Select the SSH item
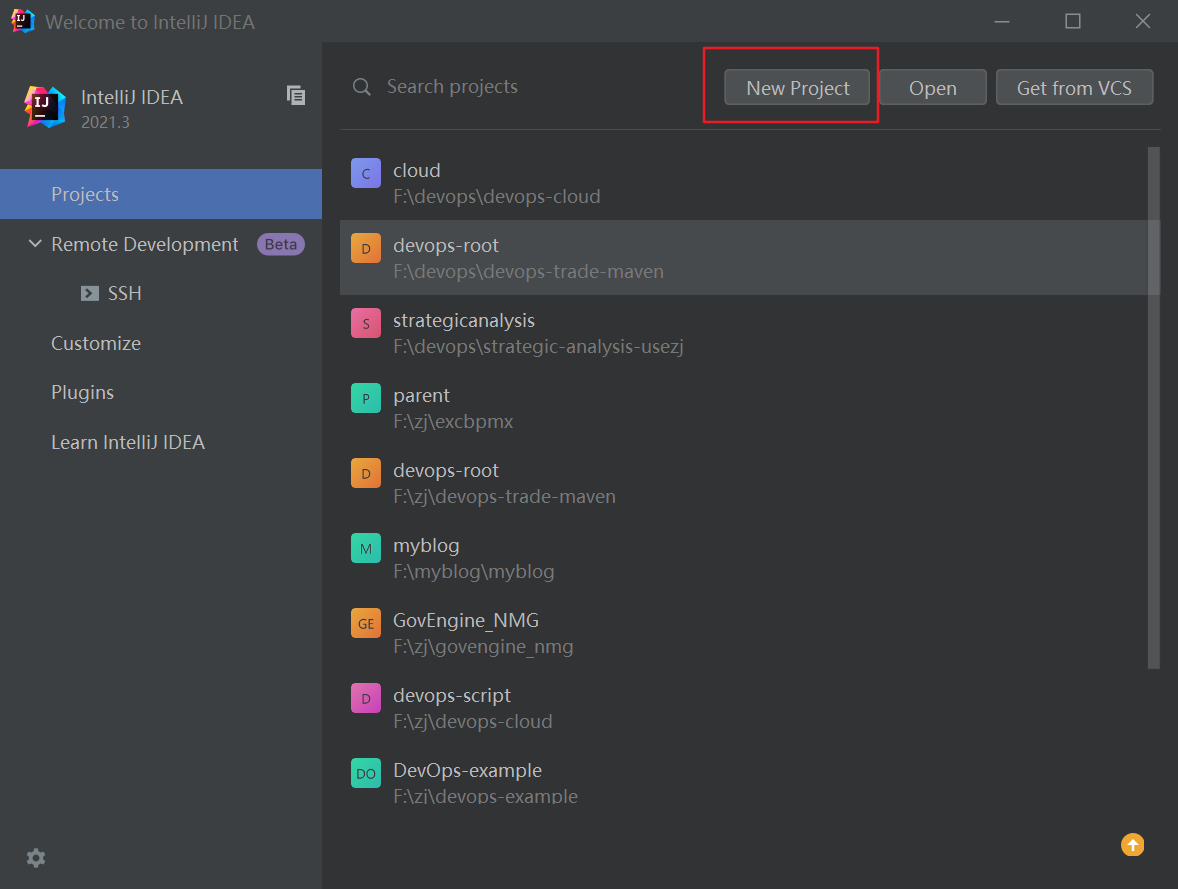This screenshot has width=1178, height=889. [125, 293]
